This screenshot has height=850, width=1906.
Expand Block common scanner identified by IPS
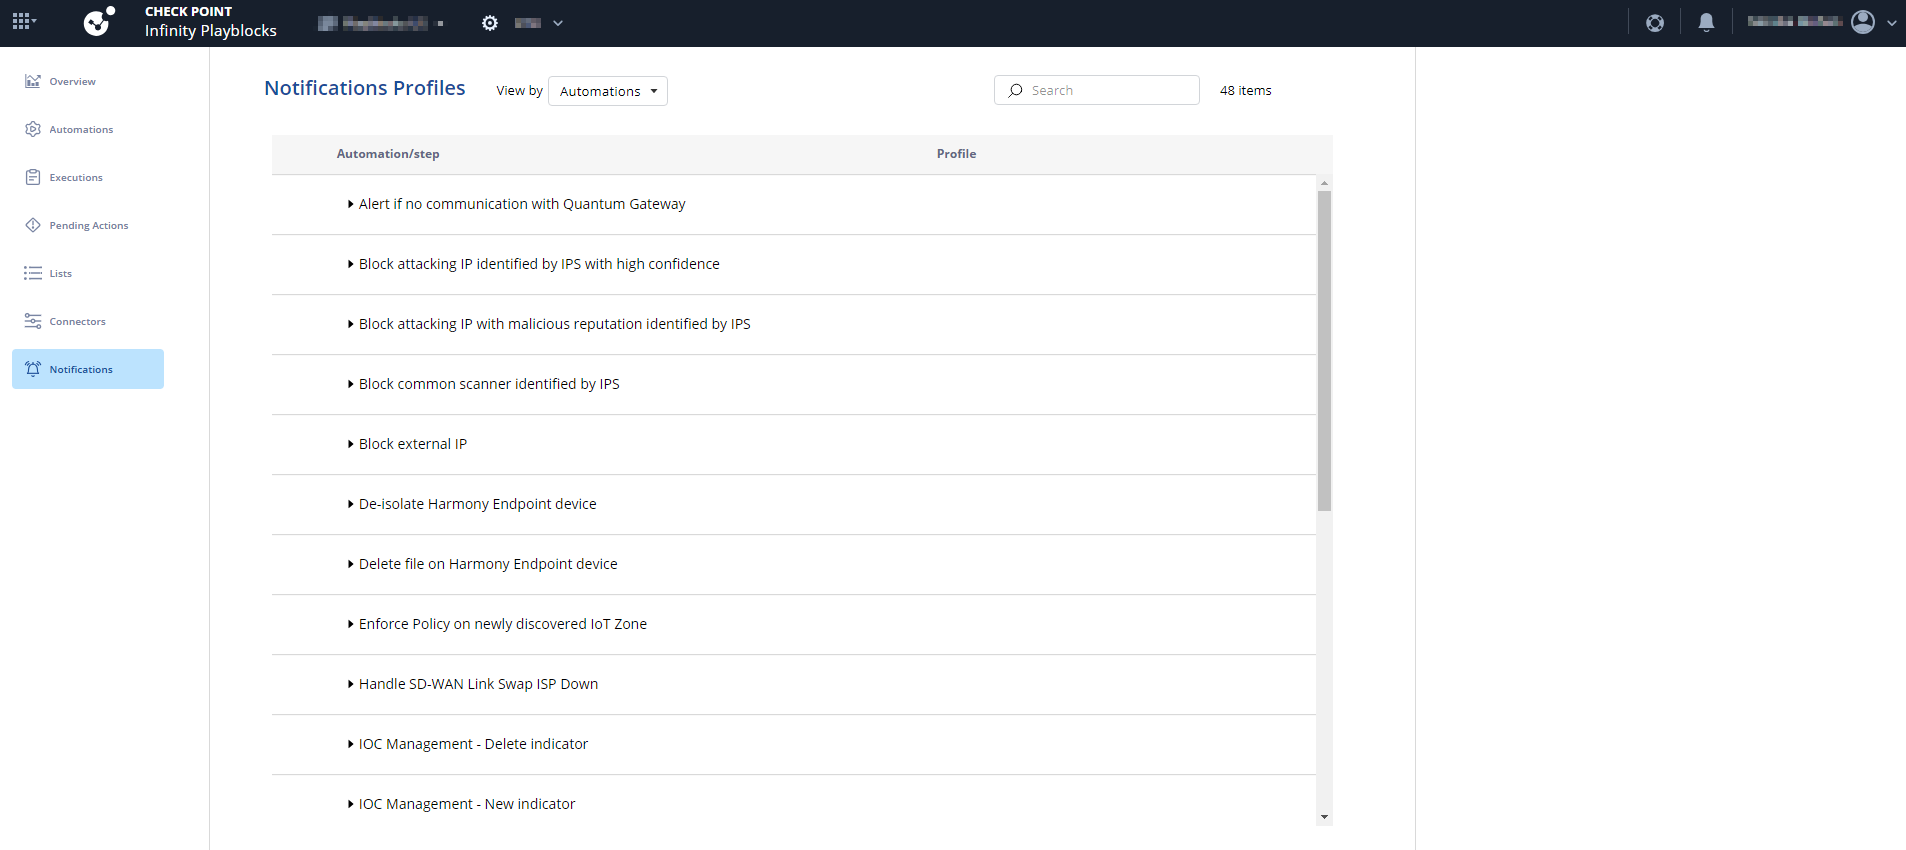tap(351, 384)
